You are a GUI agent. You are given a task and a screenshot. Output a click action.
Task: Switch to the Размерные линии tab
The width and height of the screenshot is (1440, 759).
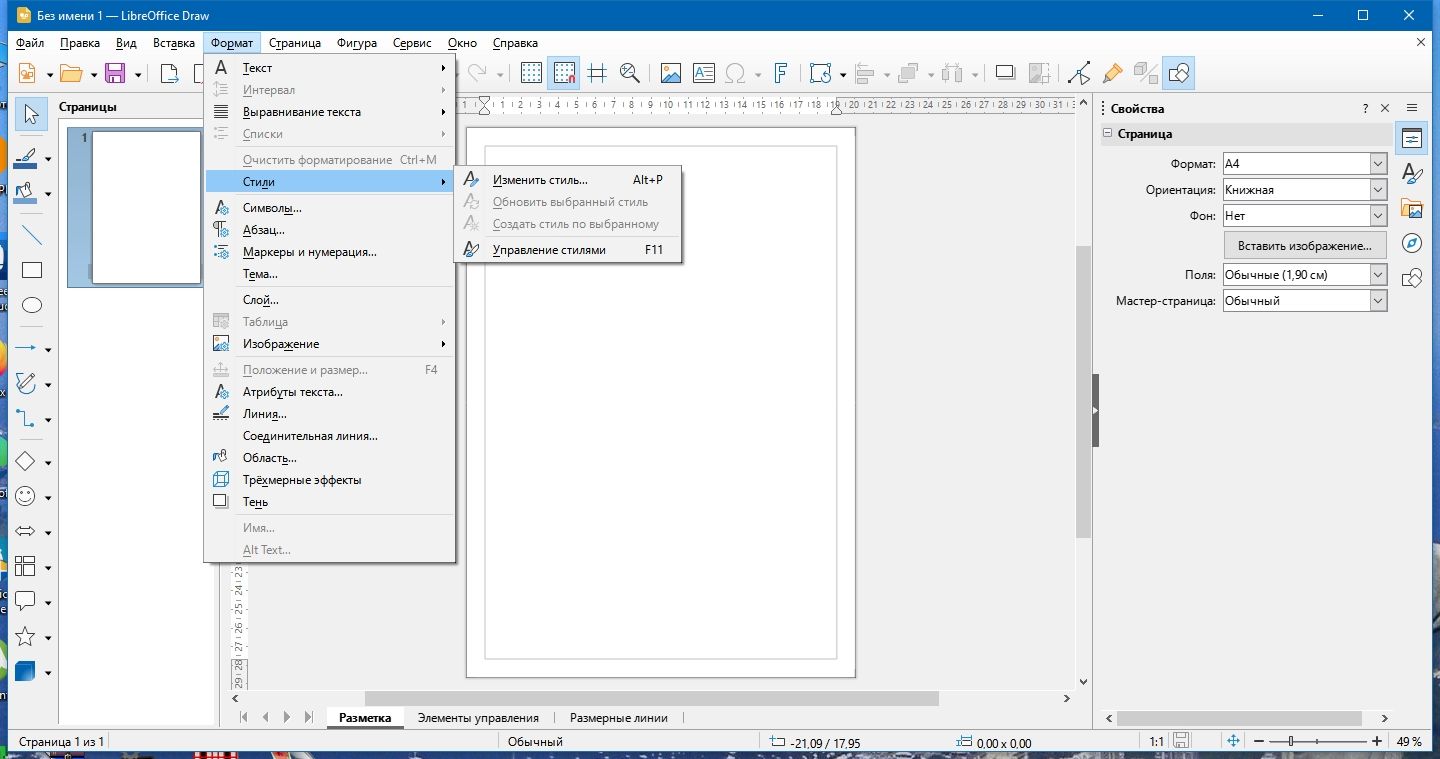622,717
